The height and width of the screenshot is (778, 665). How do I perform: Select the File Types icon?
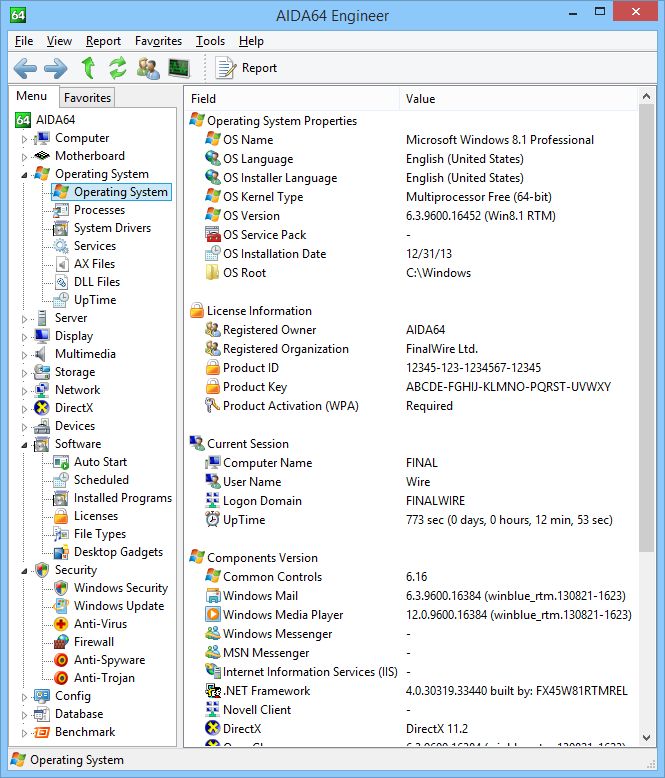click(x=61, y=534)
